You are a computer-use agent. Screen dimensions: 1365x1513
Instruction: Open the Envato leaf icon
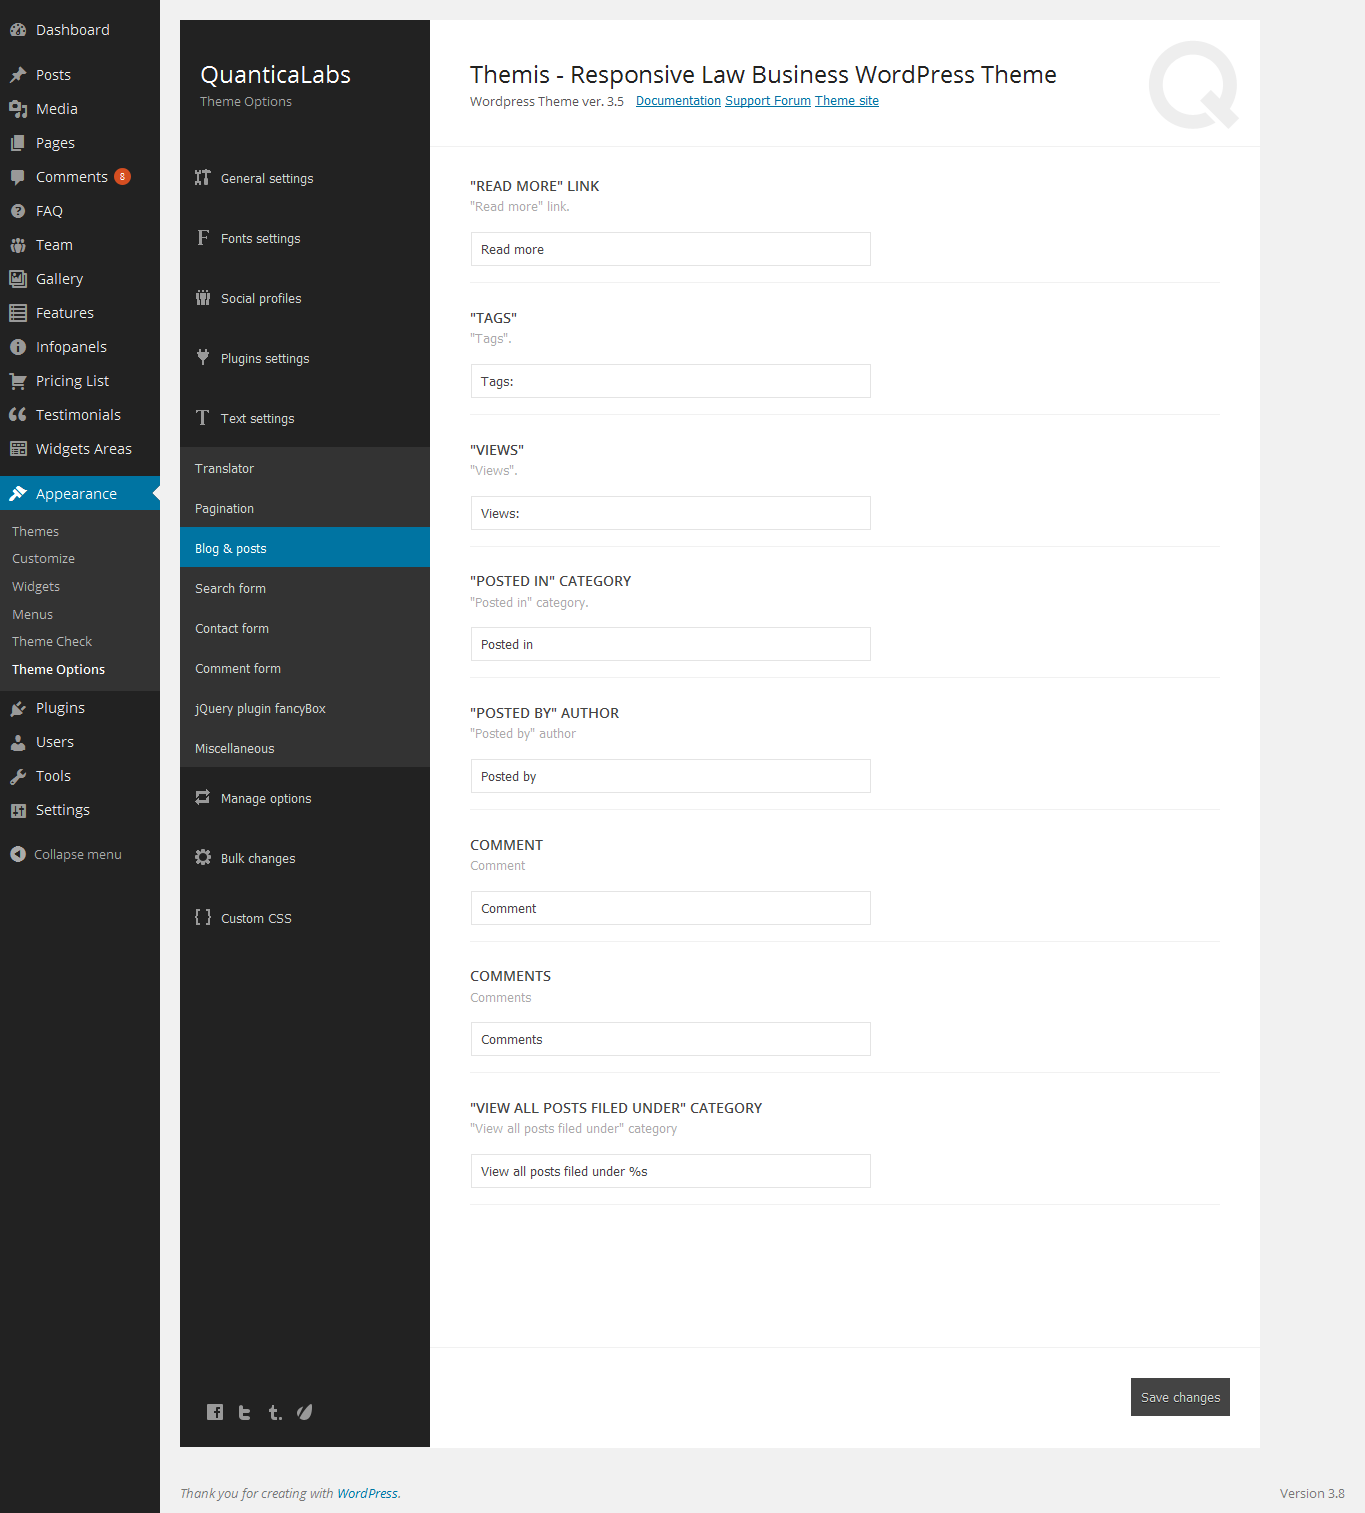coord(305,1412)
